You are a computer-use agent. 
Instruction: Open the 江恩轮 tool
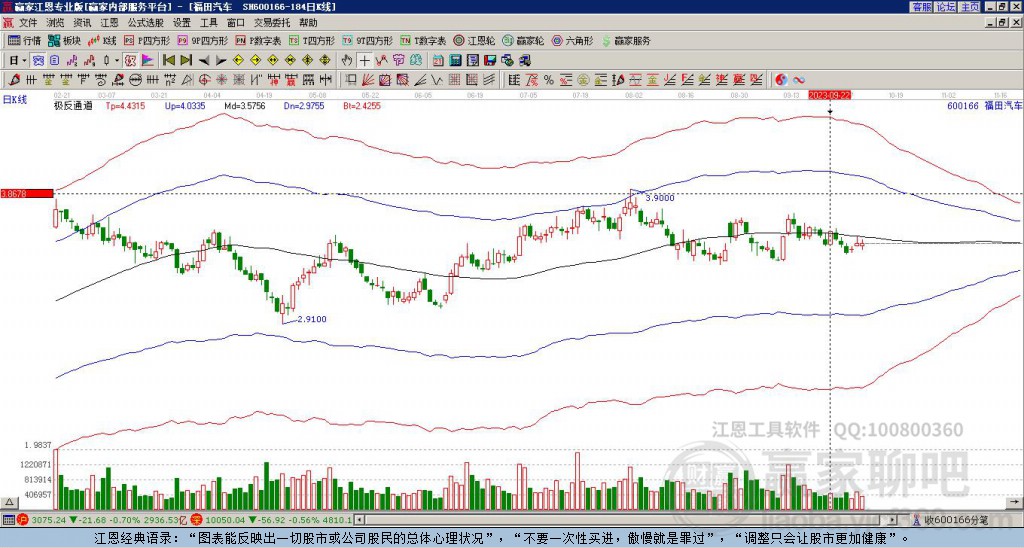(x=474, y=40)
